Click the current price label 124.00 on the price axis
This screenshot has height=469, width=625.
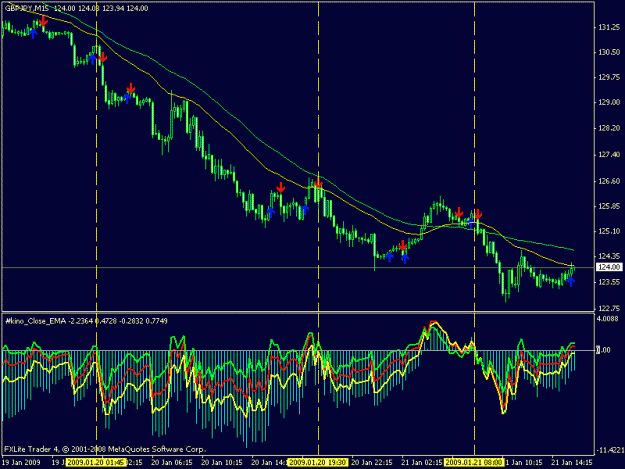click(609, 267)
